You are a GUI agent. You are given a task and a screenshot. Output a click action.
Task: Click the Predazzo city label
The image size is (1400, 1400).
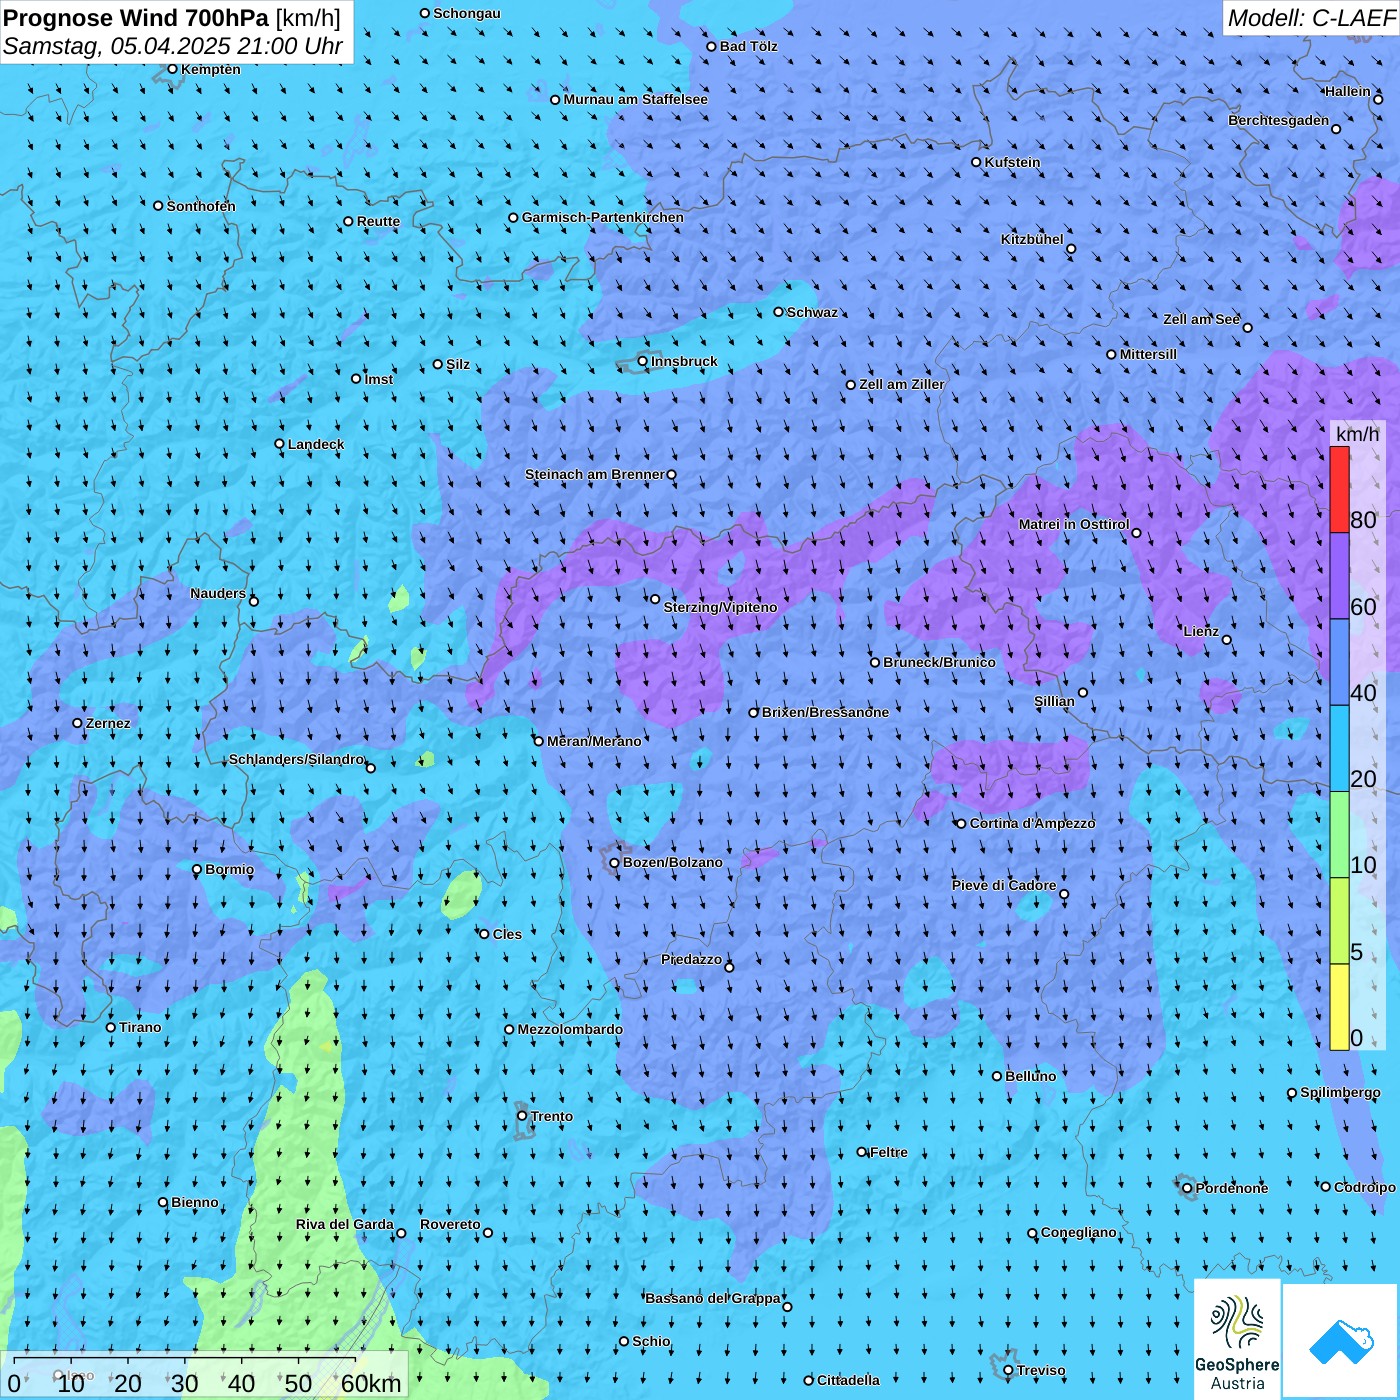[691, 959]
